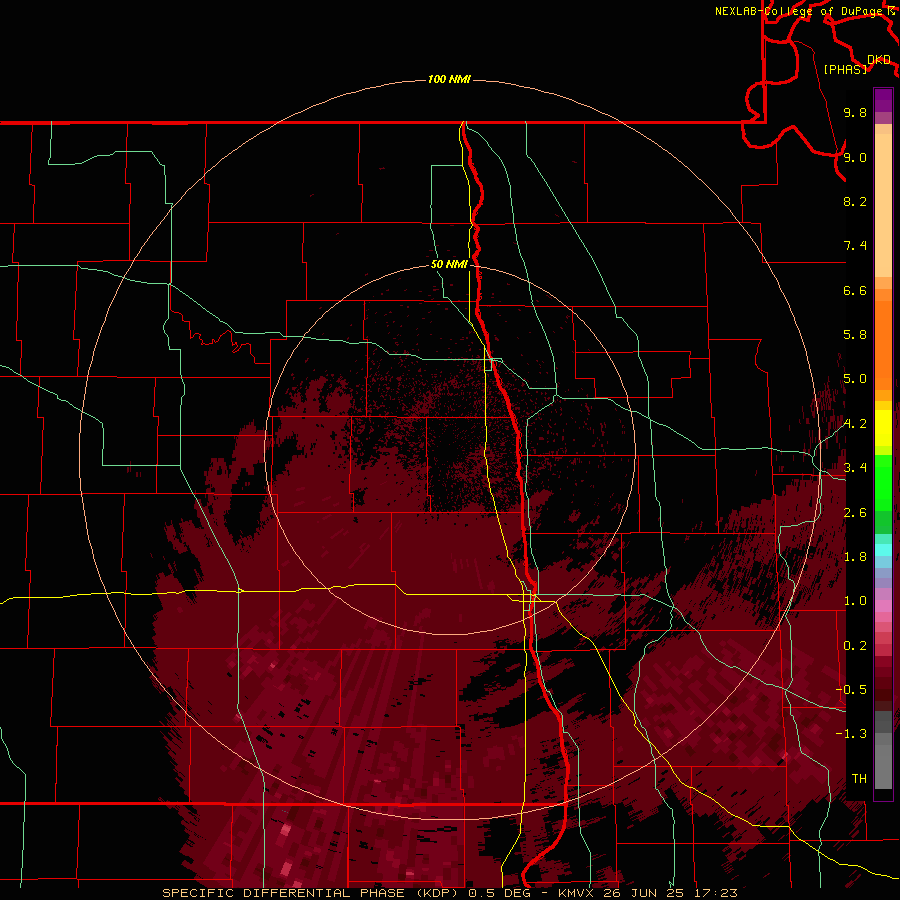Click the SPECIFIC DIFFERENTIAL PHASE caption words

[285, 893]
